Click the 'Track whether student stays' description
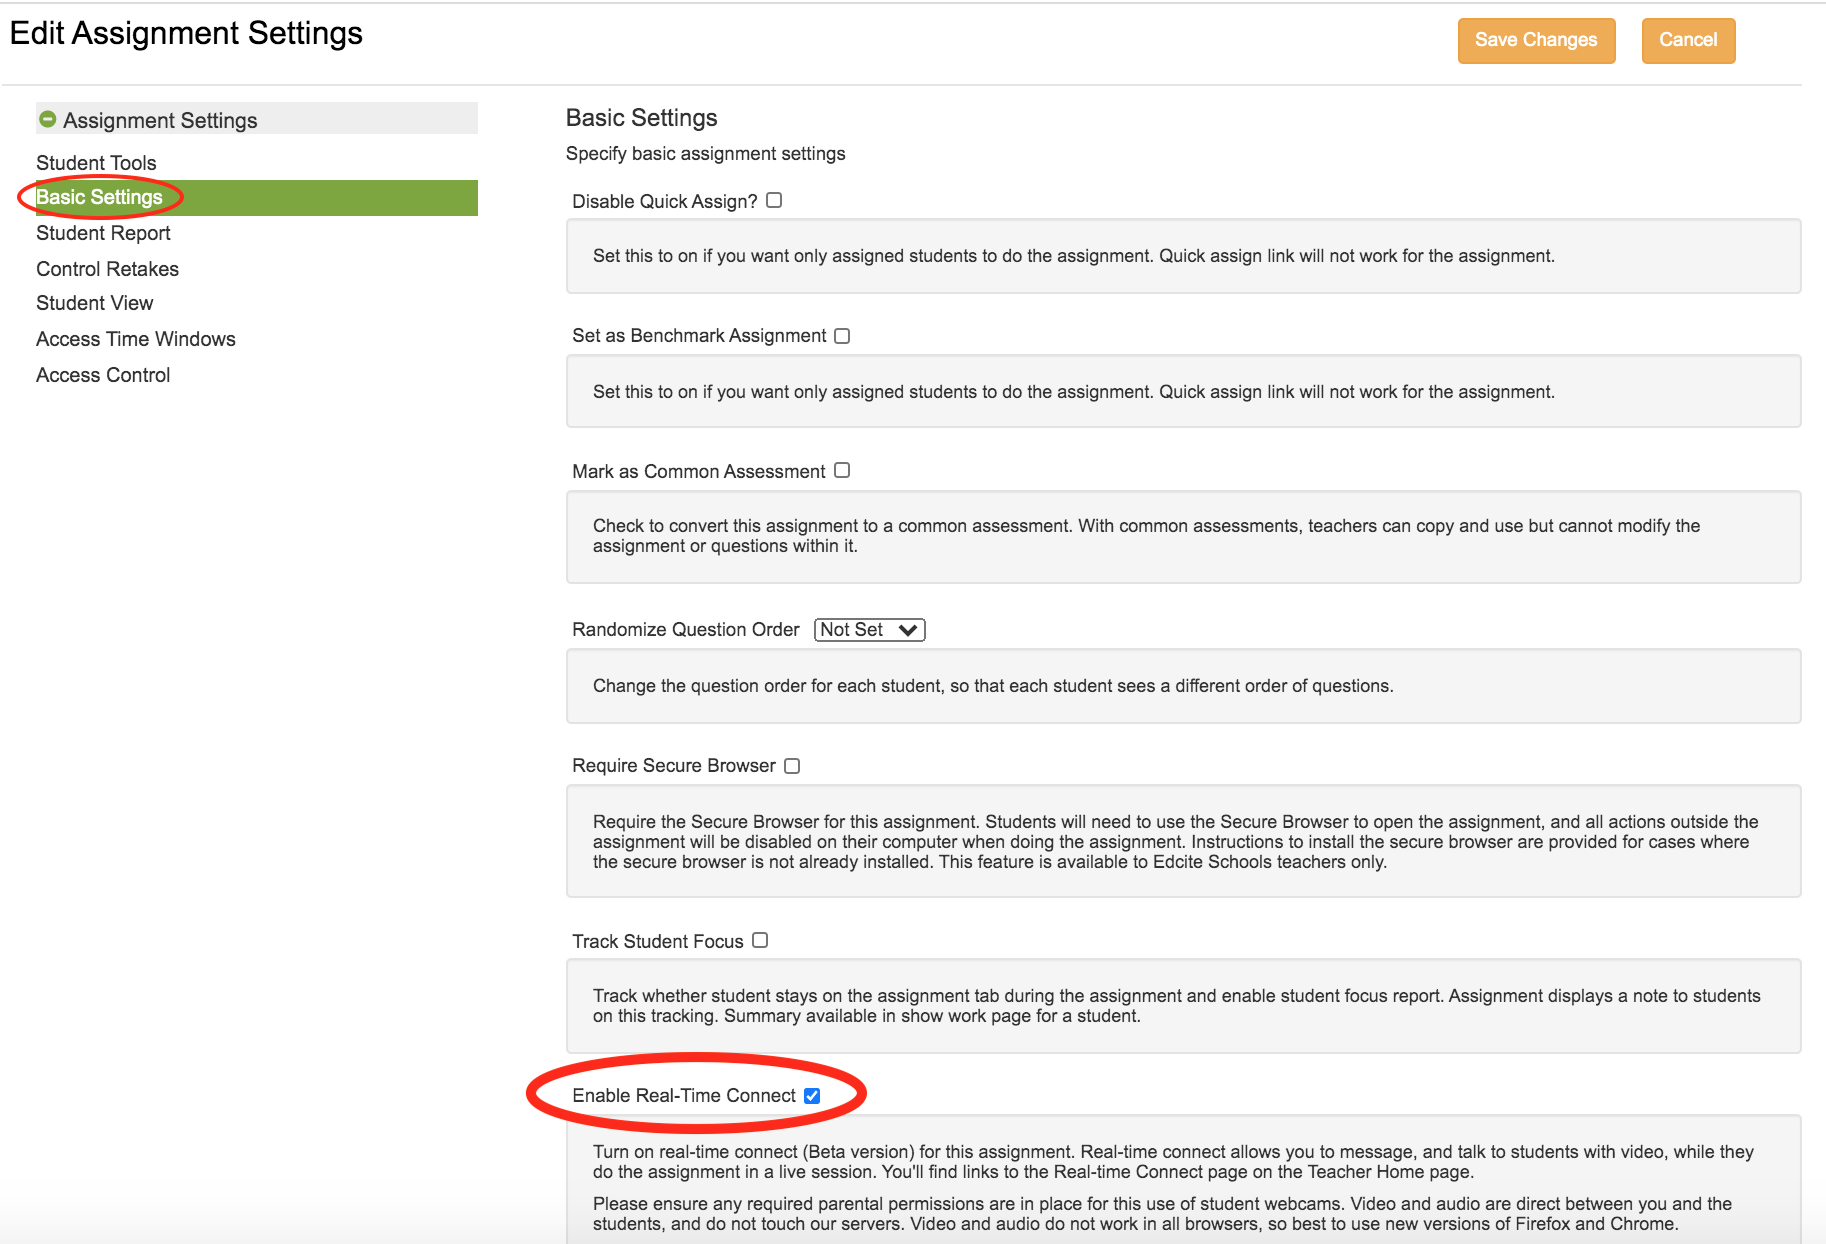 [1177, 1006]
